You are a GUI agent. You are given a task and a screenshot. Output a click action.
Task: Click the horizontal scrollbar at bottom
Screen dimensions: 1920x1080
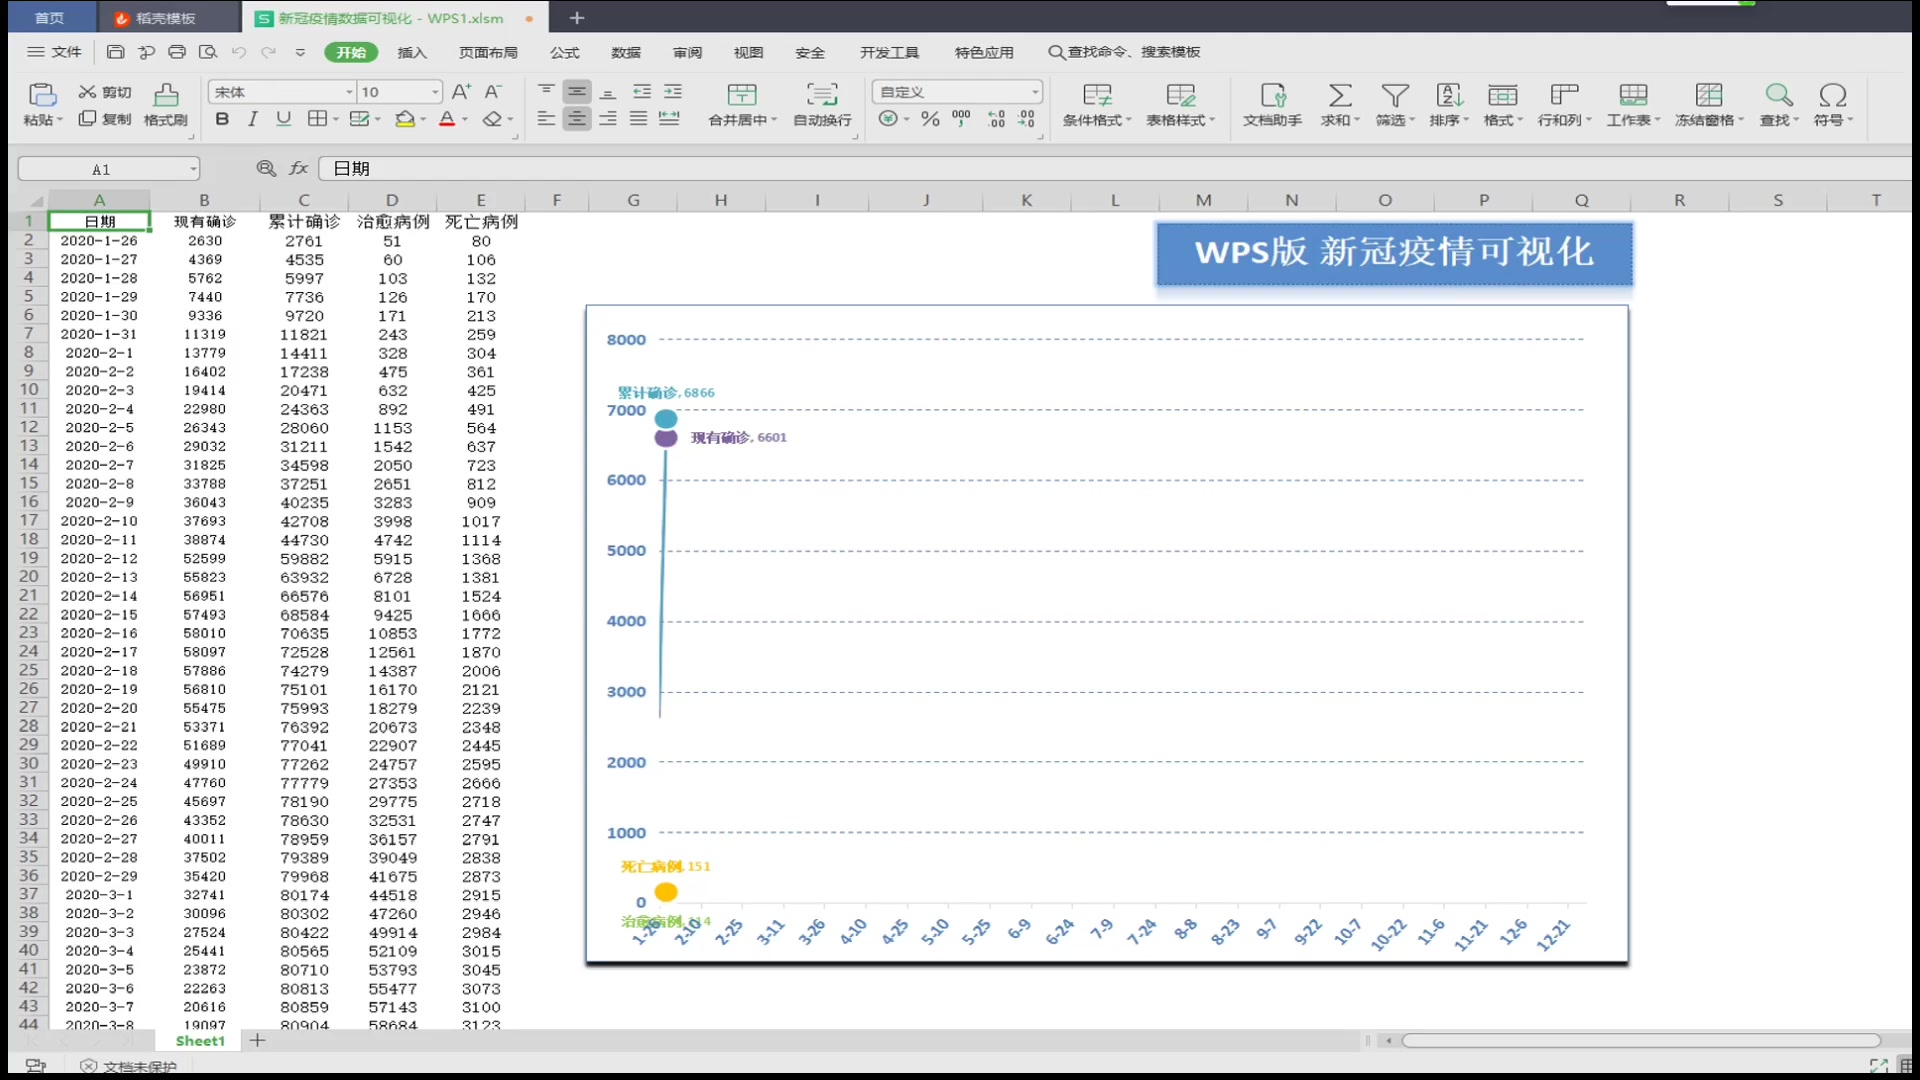[x=1641, y=1041]
